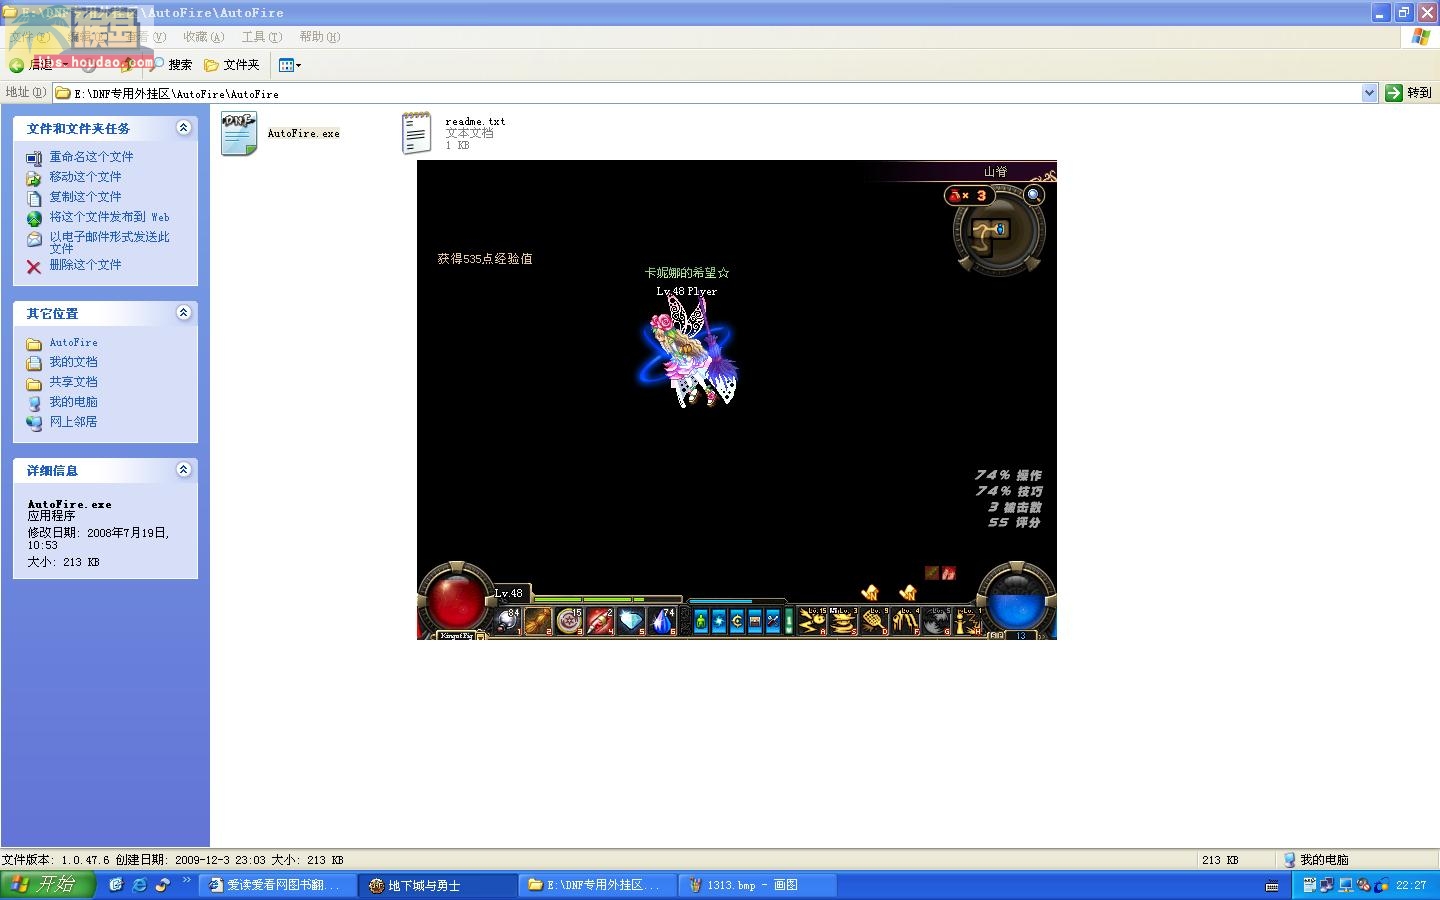Select the AutoFire.exe application icon
This screenshot has height=900, width=1440.
(x=239, y=133)
